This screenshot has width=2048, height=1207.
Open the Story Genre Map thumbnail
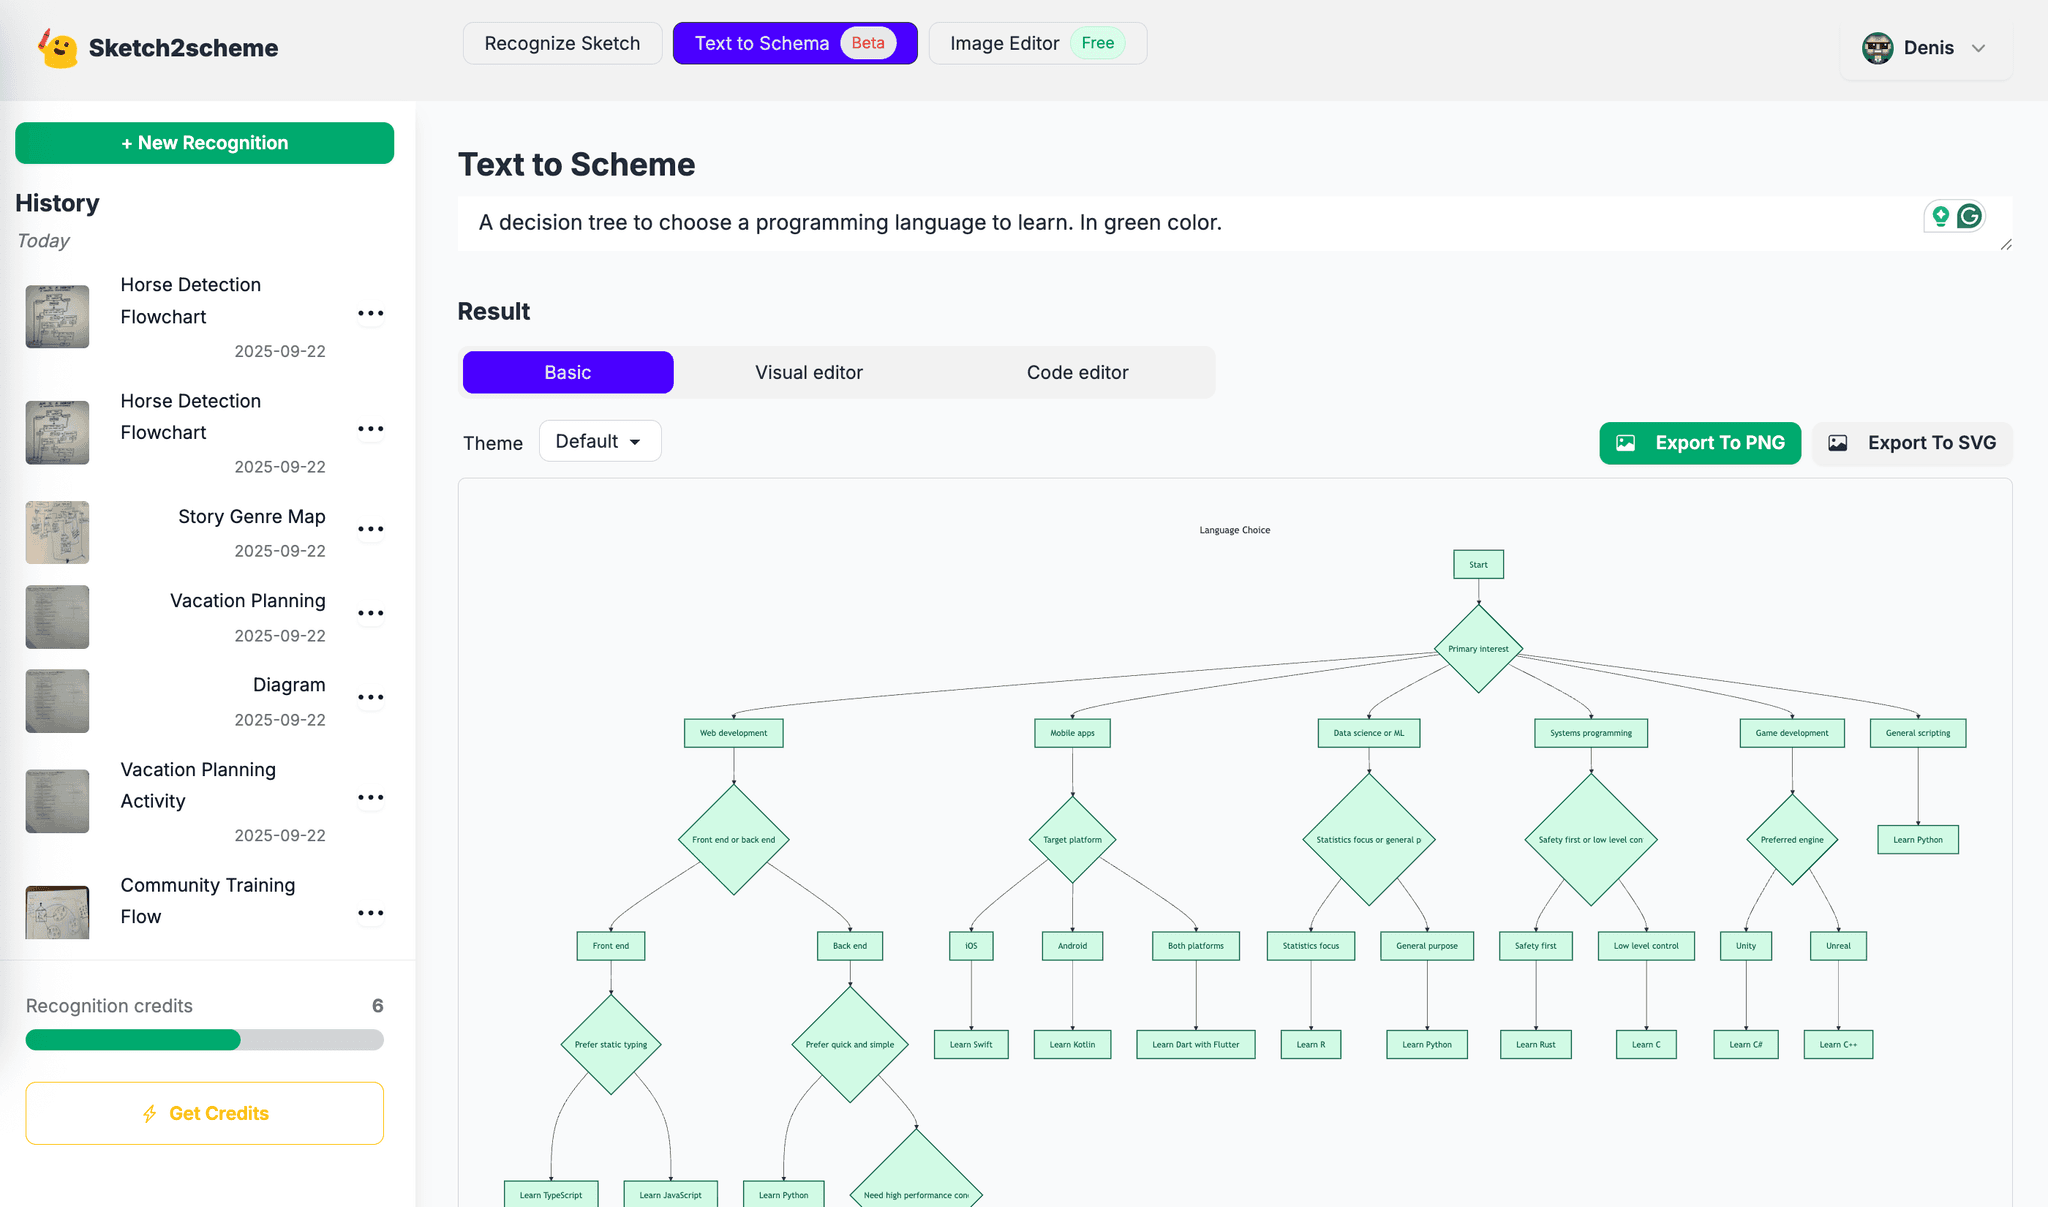click(57, 532)
